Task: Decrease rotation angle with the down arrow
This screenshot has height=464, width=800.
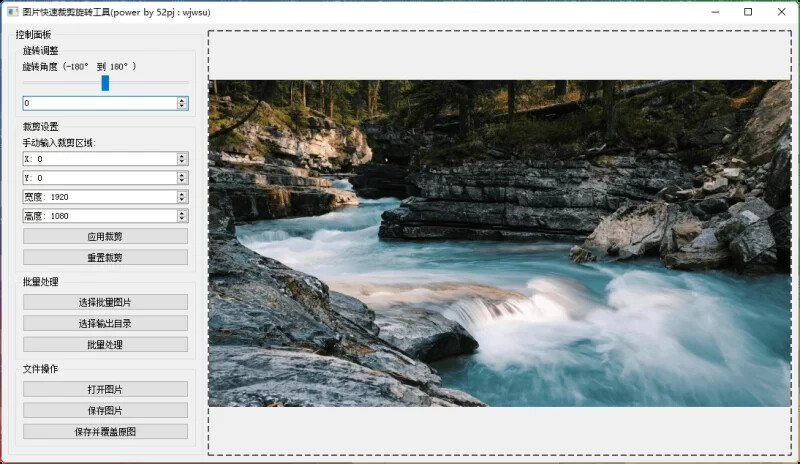Action: [182, 106]
